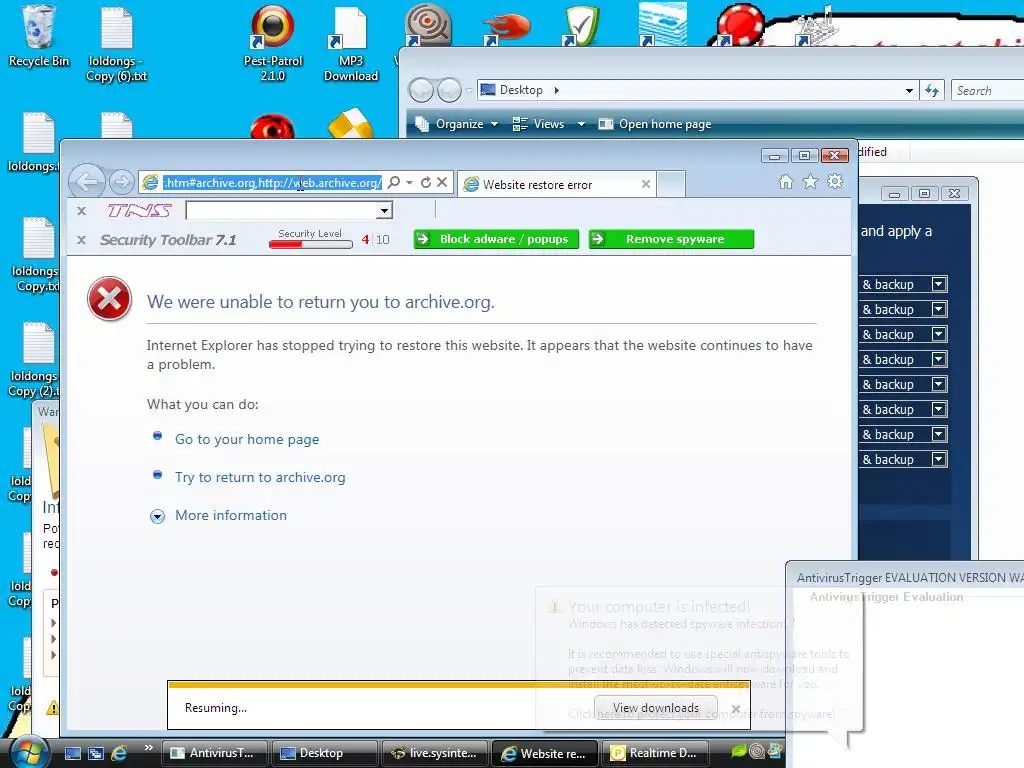This screenshot has height=768, width=1024.
Task: Click Try to return to archive.org link
Action: pyautogui.click(x=260, y=477)
